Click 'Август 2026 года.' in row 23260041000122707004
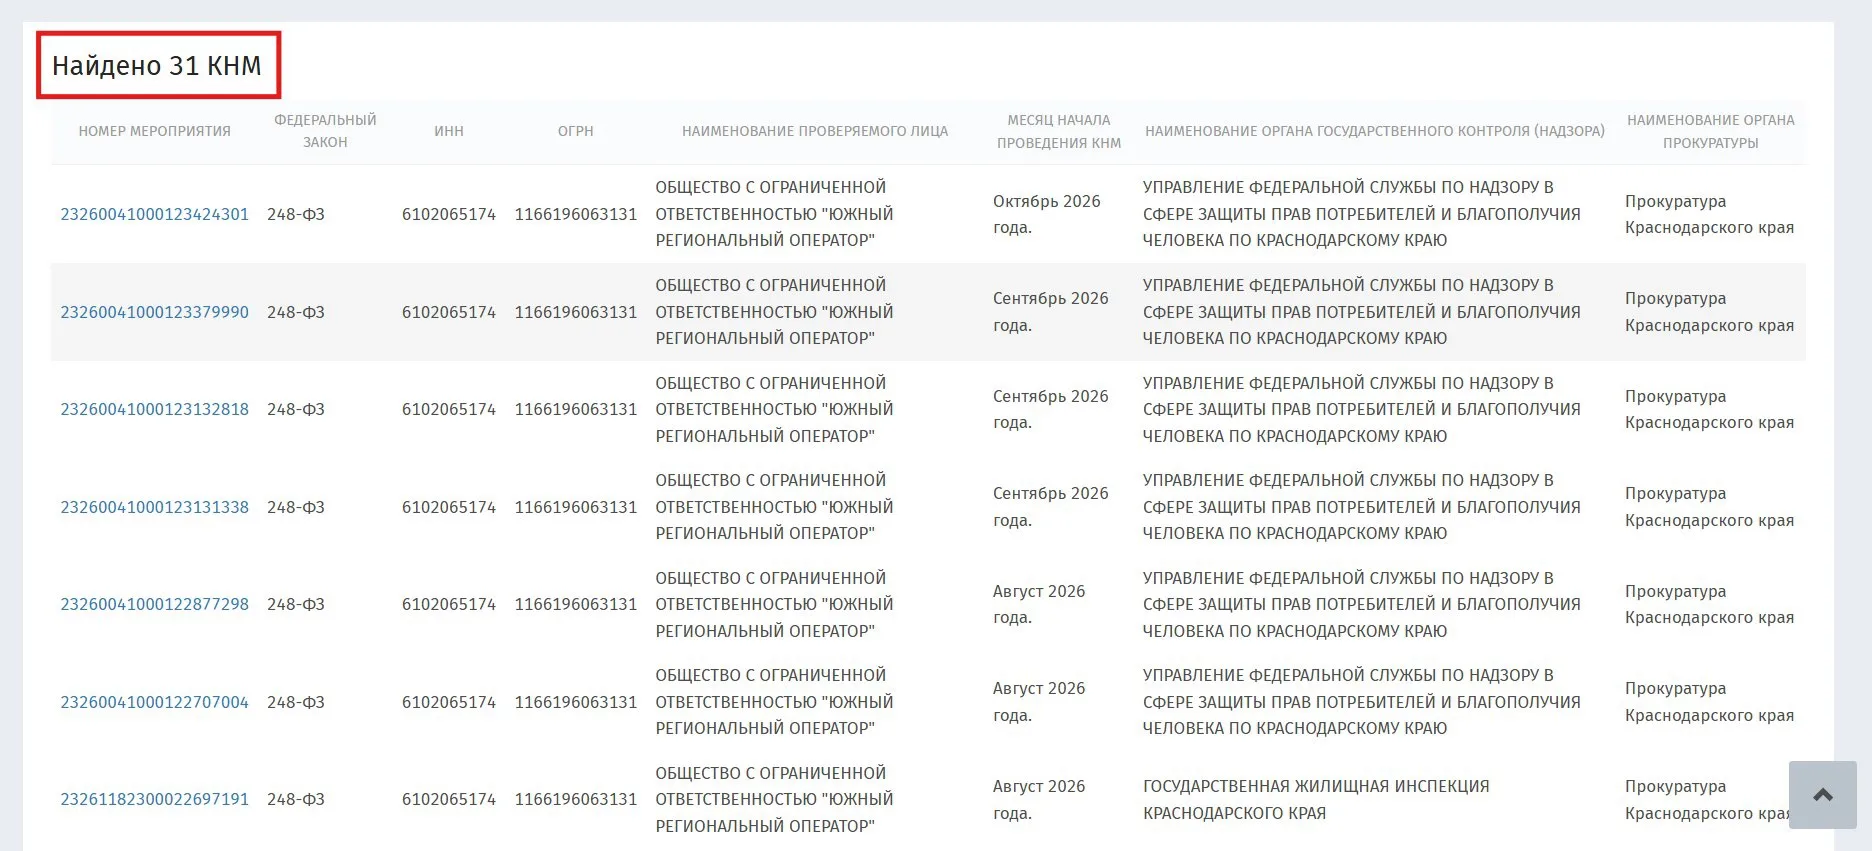The width and height of the screenshot is (1872, 851). pyautogui.click(x=1039, y=702)
